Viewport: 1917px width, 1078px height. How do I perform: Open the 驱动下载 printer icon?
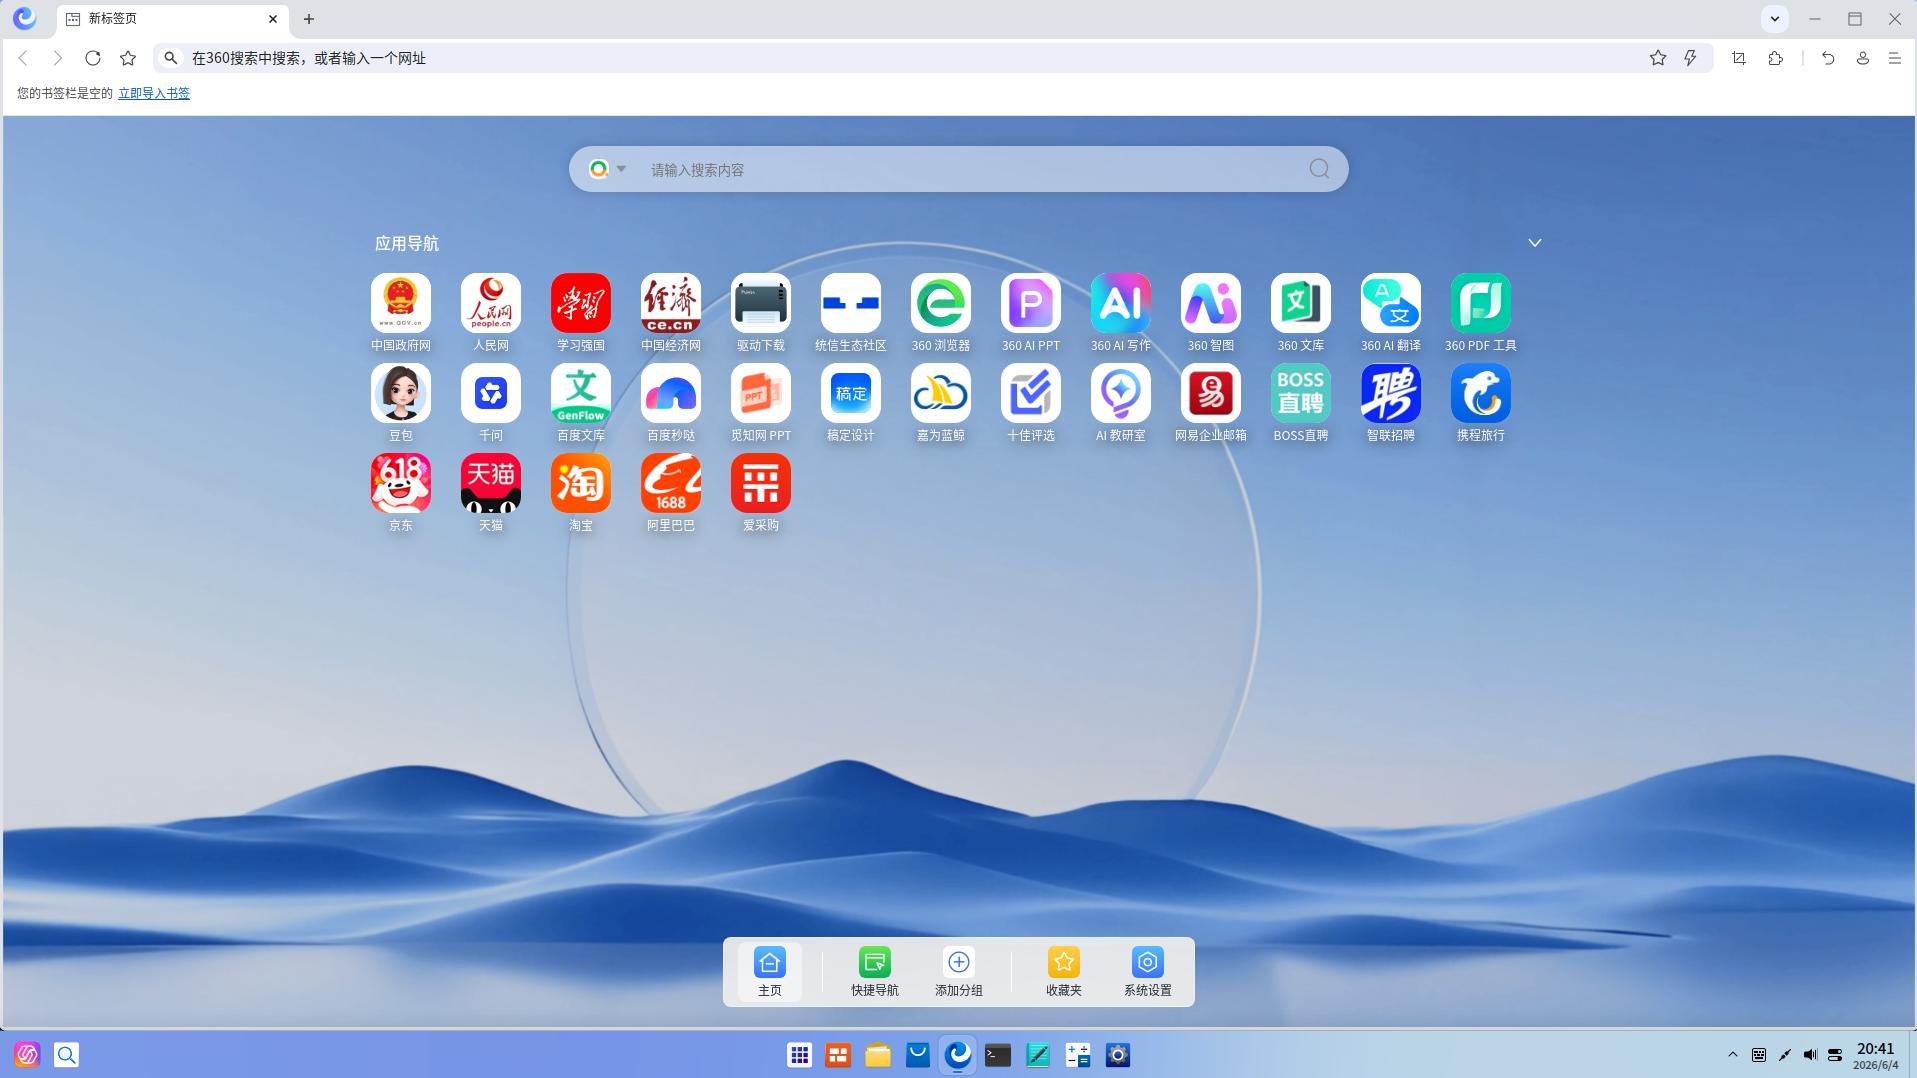click(x=761, y=303)
